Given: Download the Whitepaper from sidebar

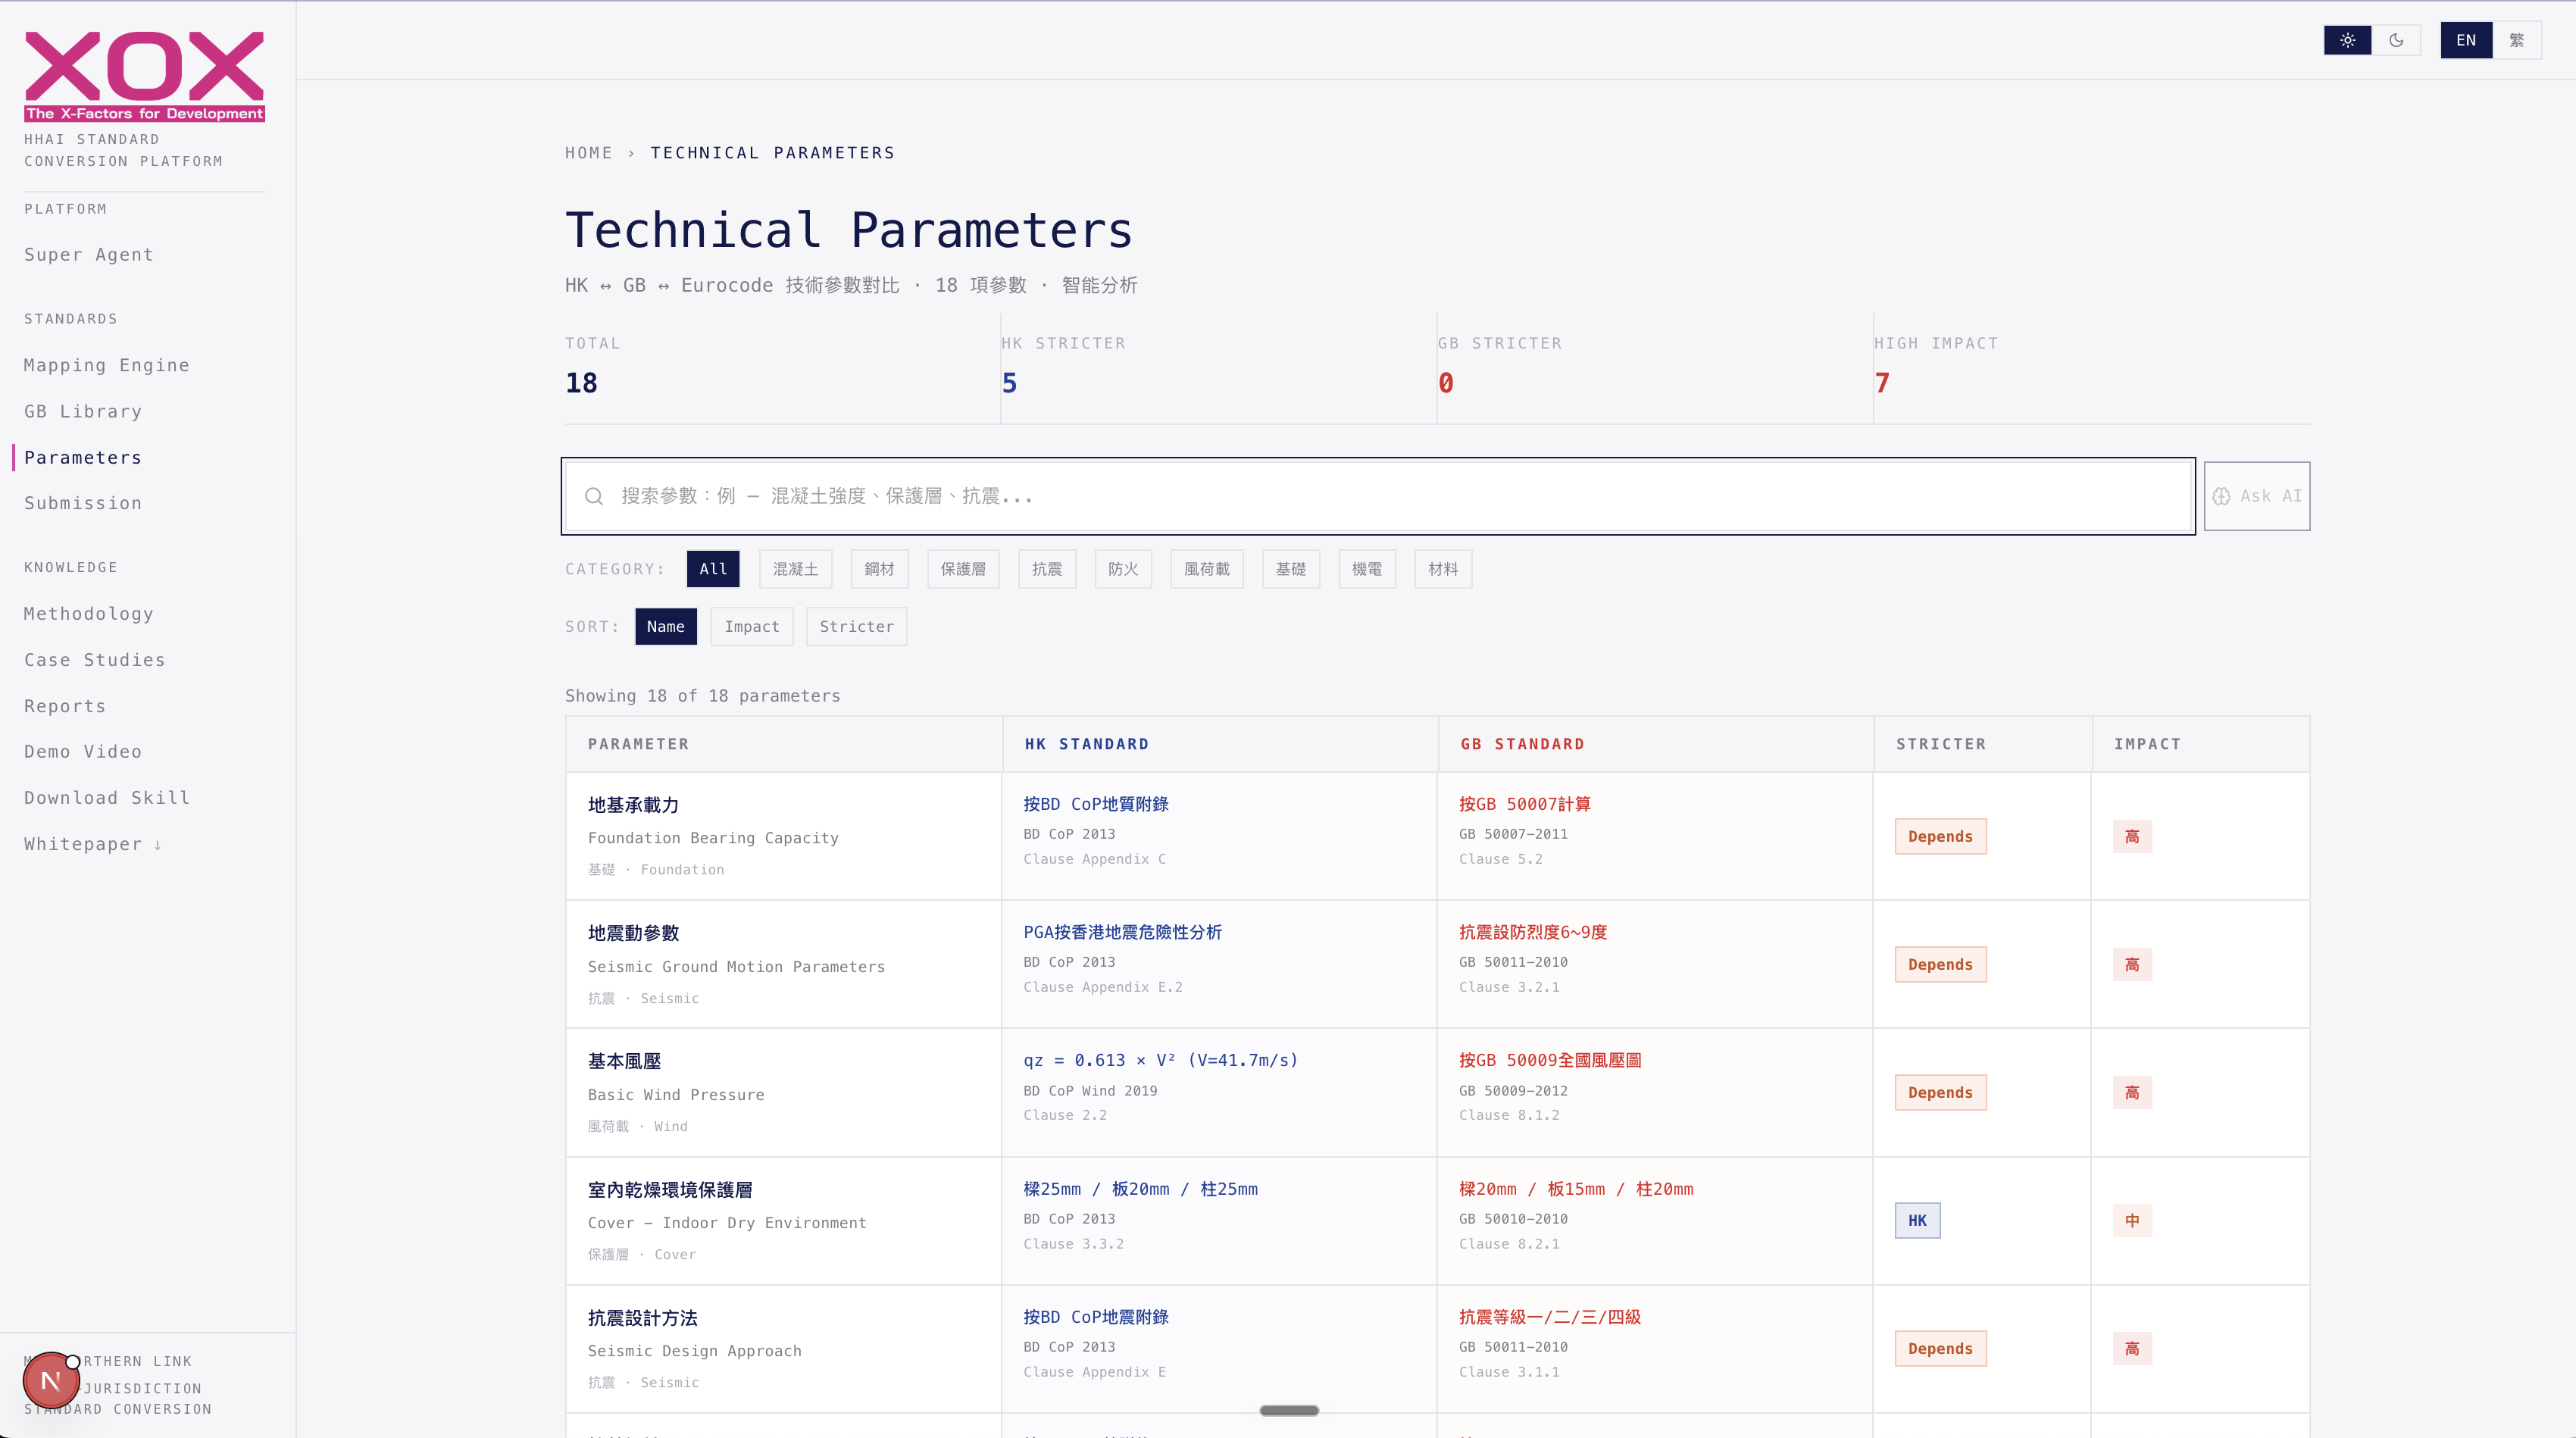Looking at the screenshot, I should pos(93,844).
